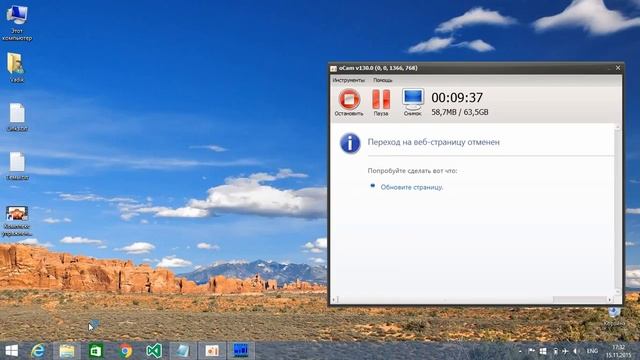Click the blue info icon in oCam page

pyautogui.click(x=350, y=143)
